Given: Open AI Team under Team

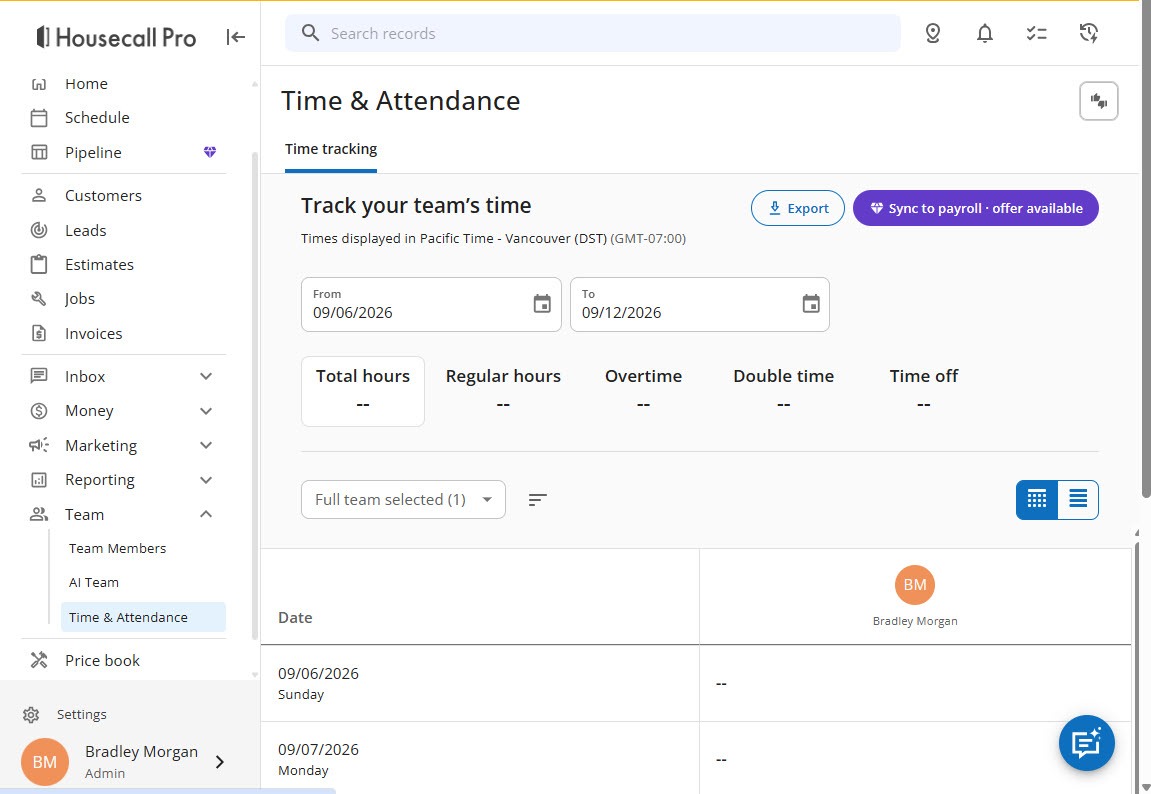Looking at the screenshot, I should pyautogui.click(x=94, y=583).
